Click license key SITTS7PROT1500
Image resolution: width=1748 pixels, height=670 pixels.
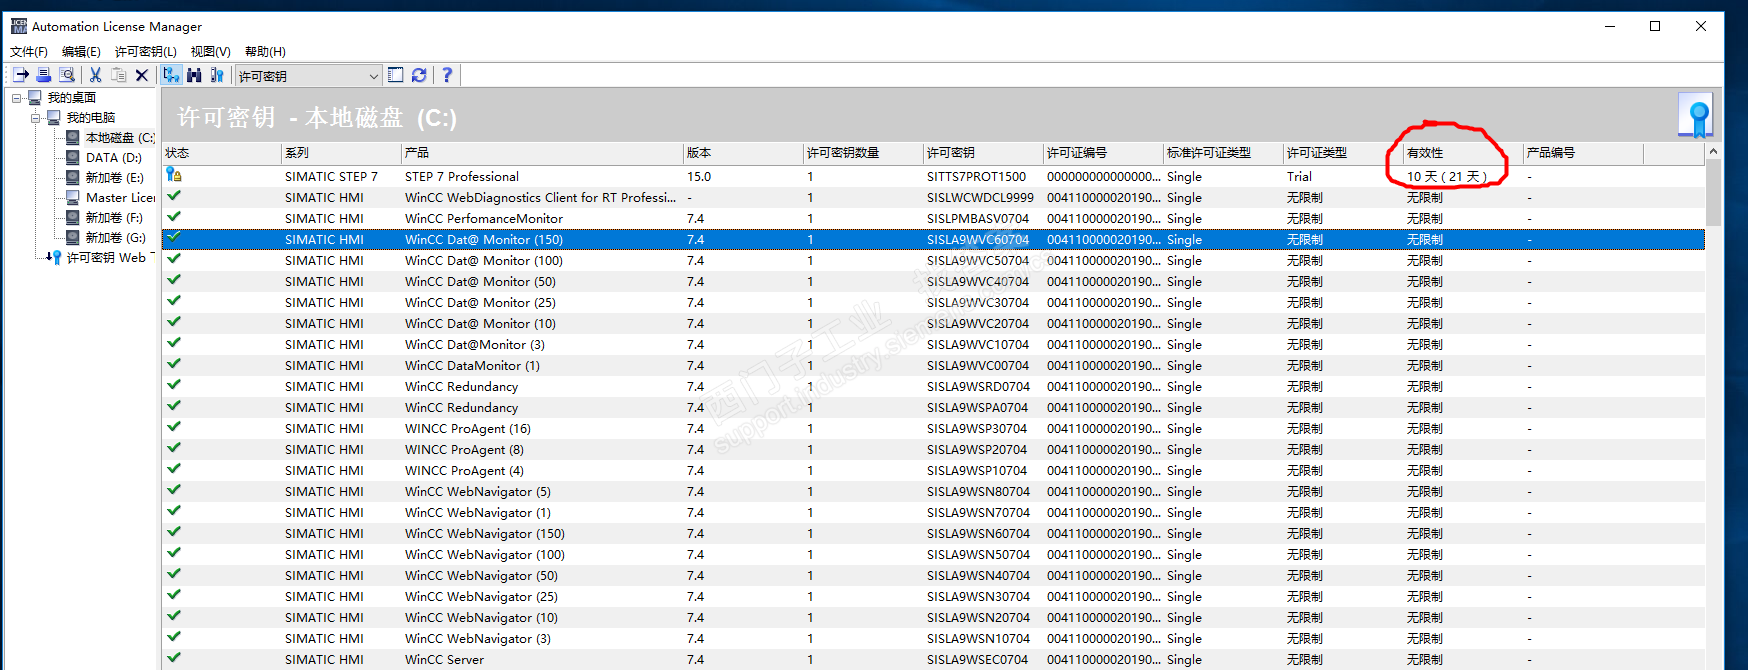pyautogui.click(x=976, y=176)
